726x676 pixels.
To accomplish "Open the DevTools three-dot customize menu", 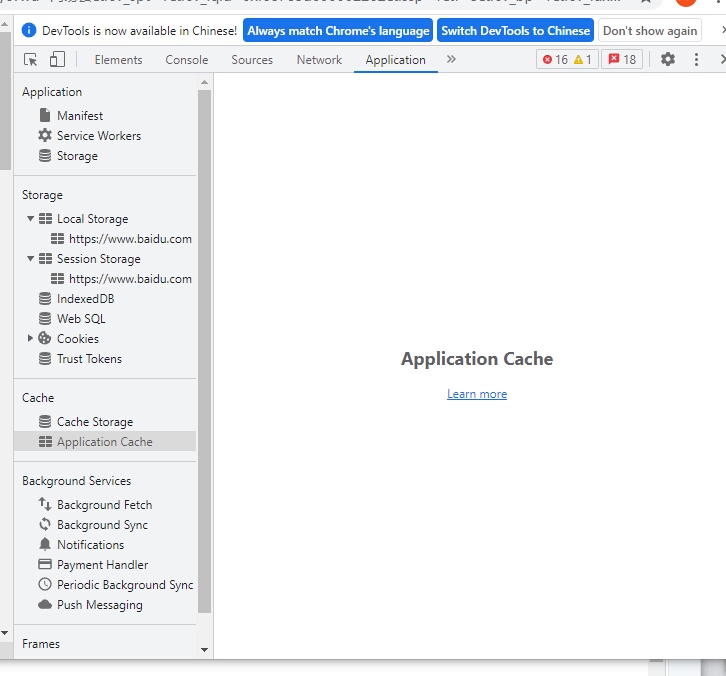I will click(696, 59).
